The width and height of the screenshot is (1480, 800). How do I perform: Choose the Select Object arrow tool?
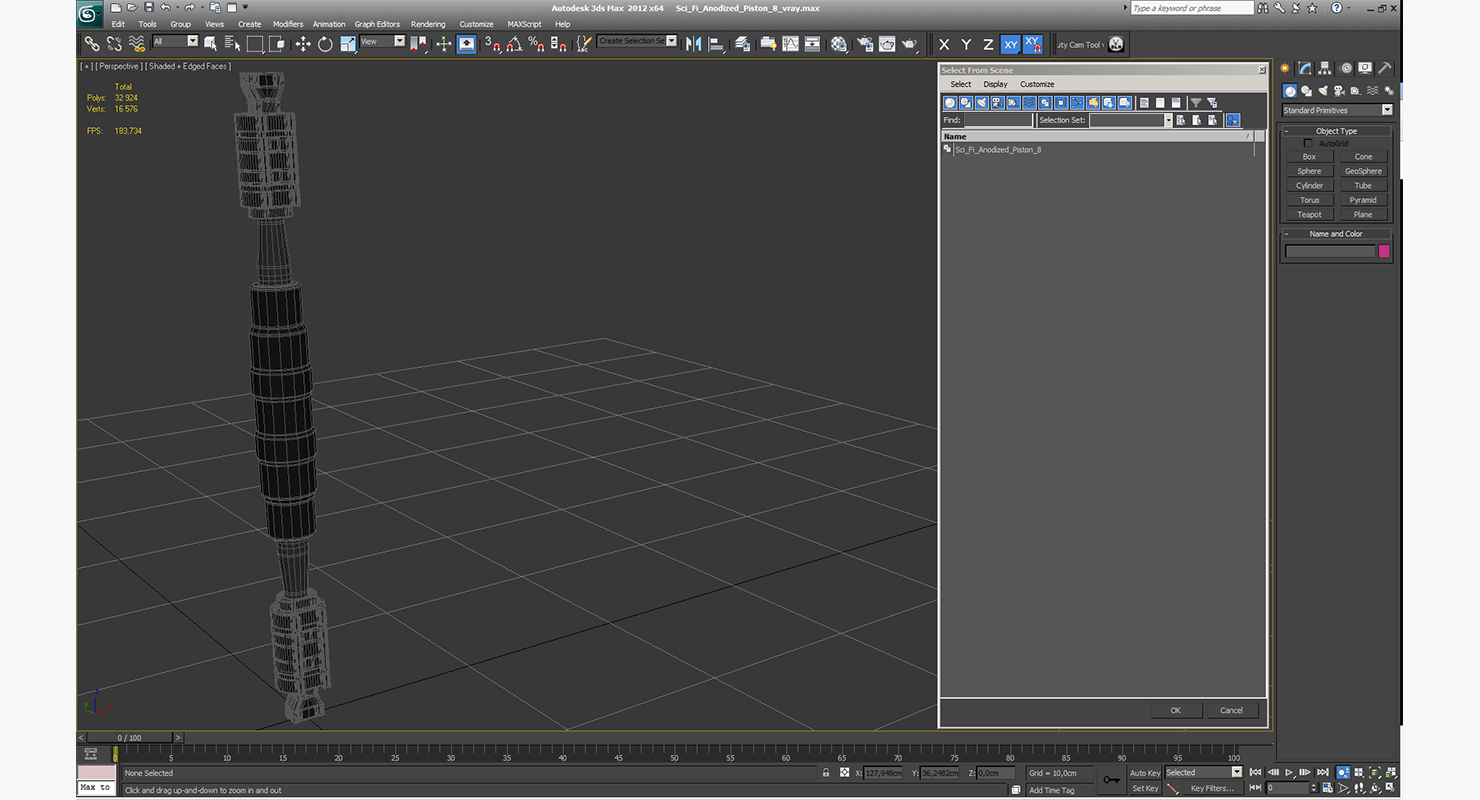[210, 44]
